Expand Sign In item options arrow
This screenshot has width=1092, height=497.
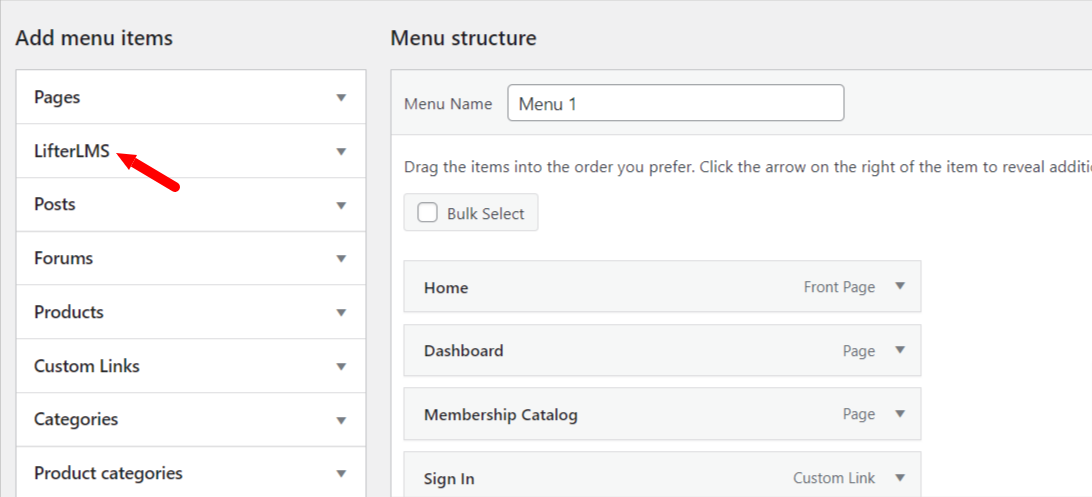tap(900, 478)
